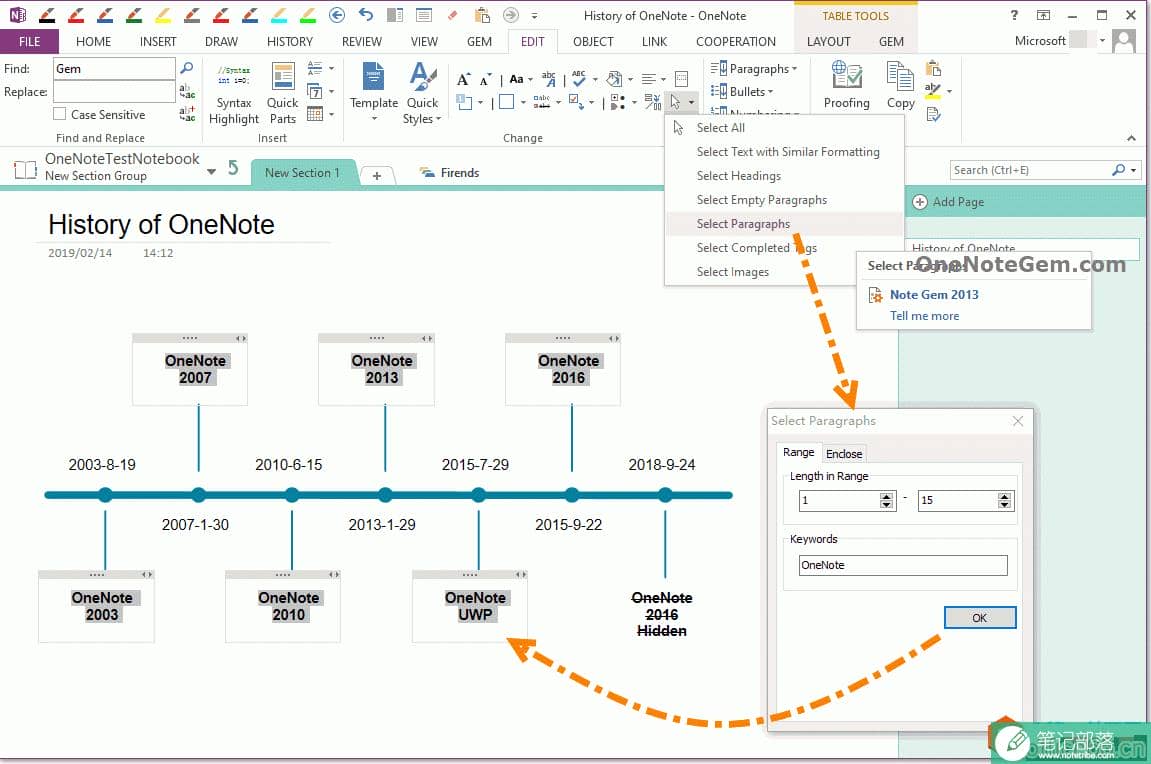
Task: Switch to the Enclose tab in dialog
Action: click(844, 454)
